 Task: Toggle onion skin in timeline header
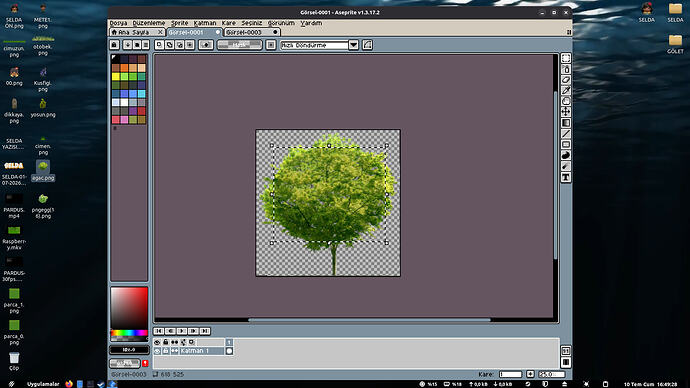point(191,342)
